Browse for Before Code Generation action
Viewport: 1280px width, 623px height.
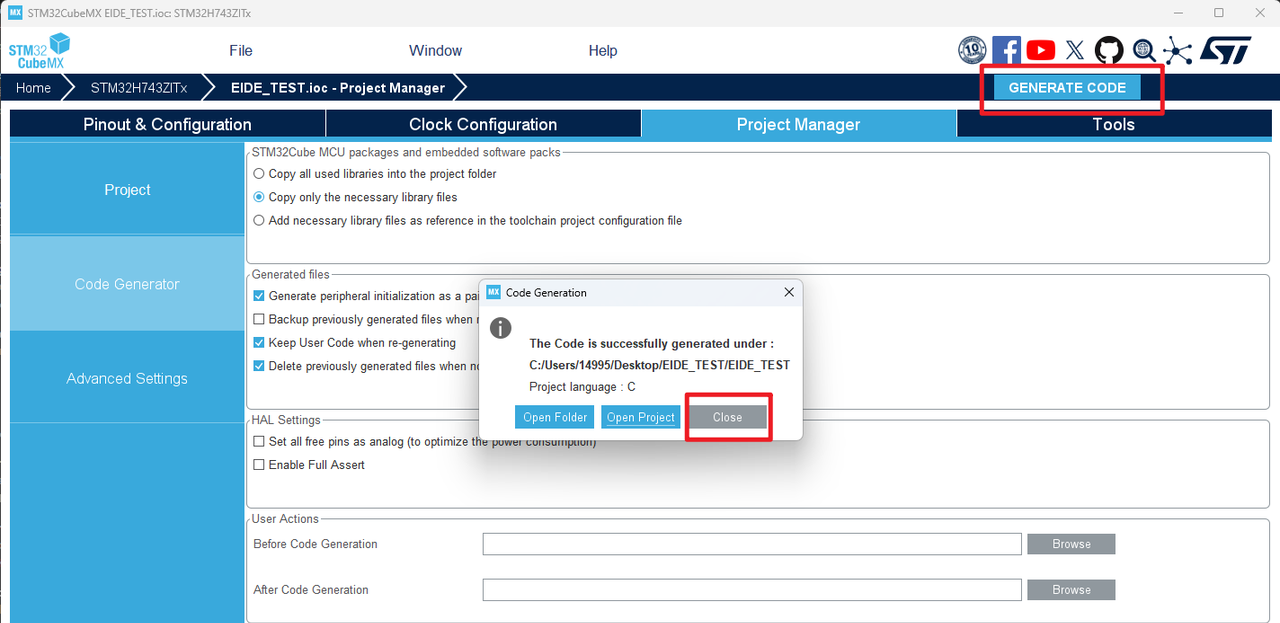pos(1071,544)
